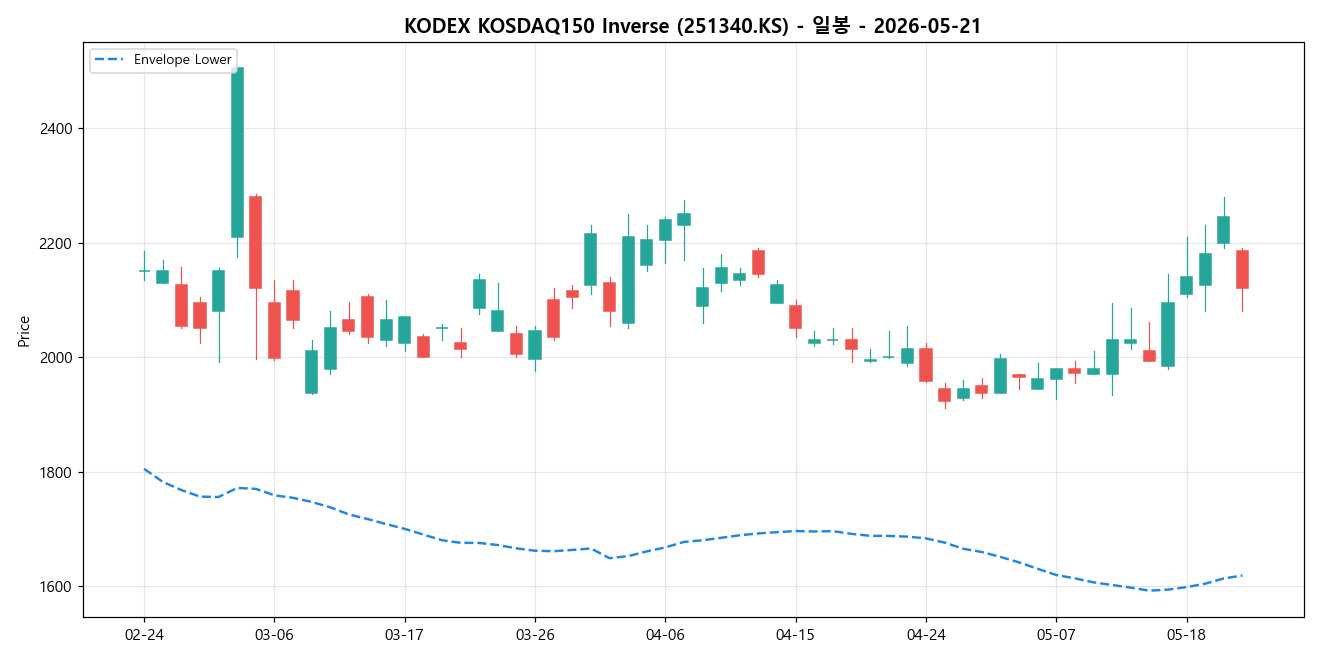Click the dashed blue legend line sample
Image resolution: width=1320 pixels, height=660 pixels.
point(110,60)
